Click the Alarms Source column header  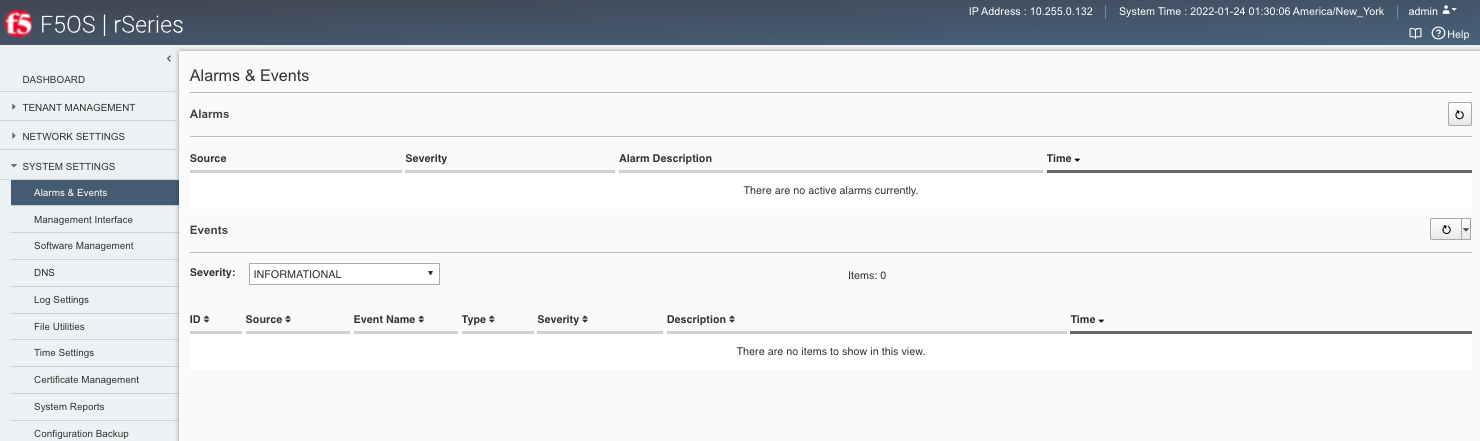click(208, 158)
